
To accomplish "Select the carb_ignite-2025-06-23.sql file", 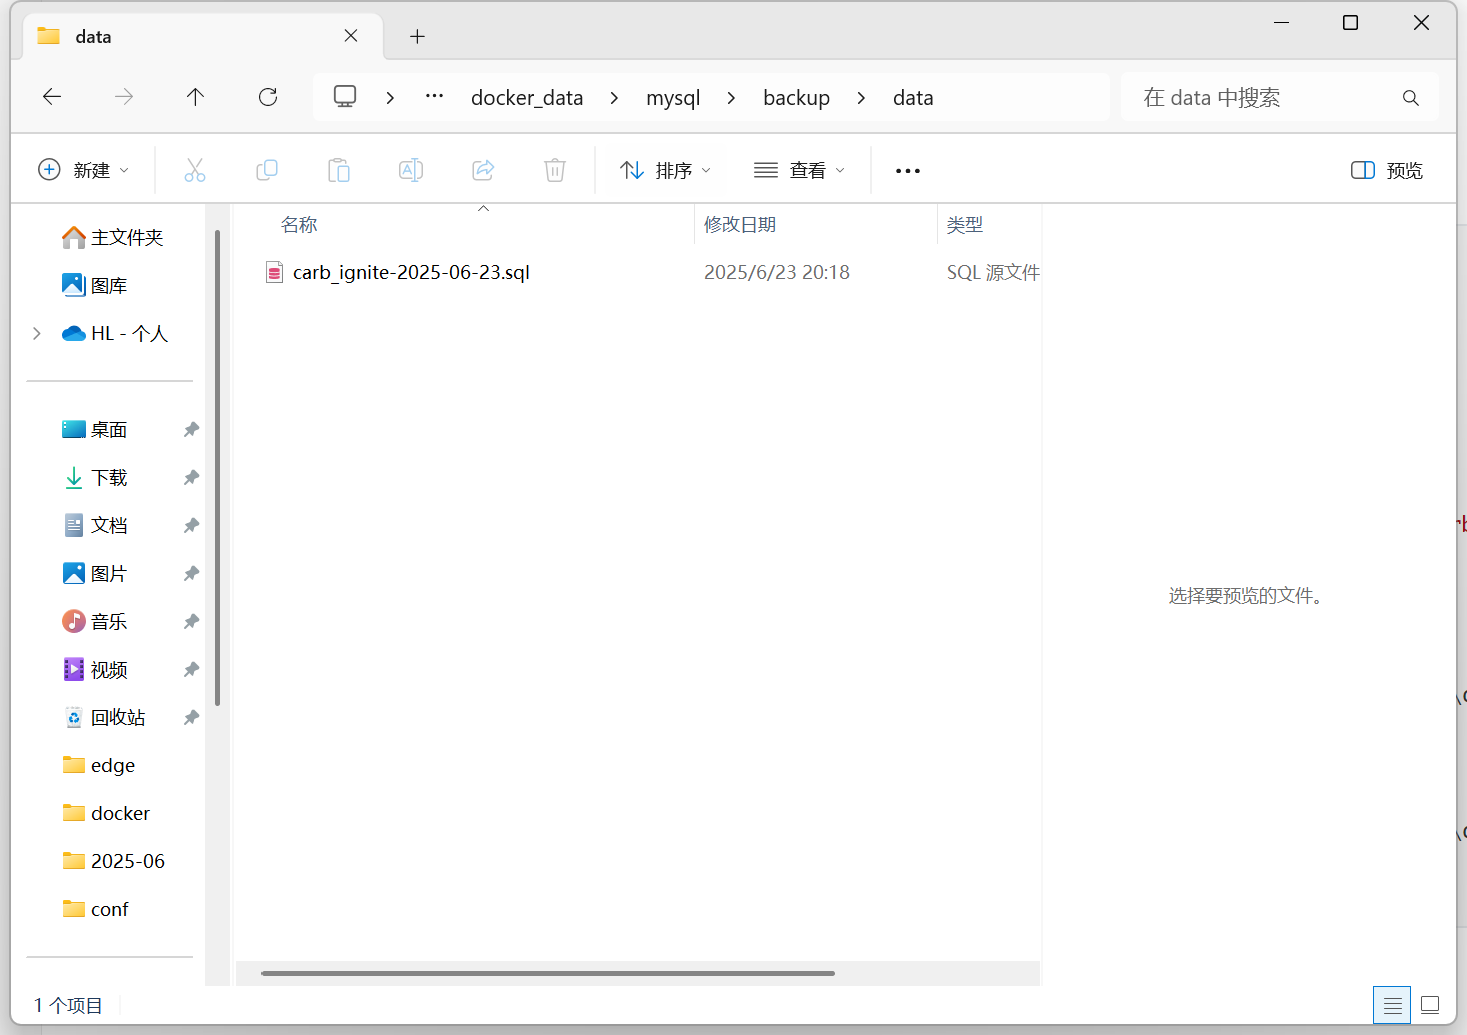I will point(410,273).
